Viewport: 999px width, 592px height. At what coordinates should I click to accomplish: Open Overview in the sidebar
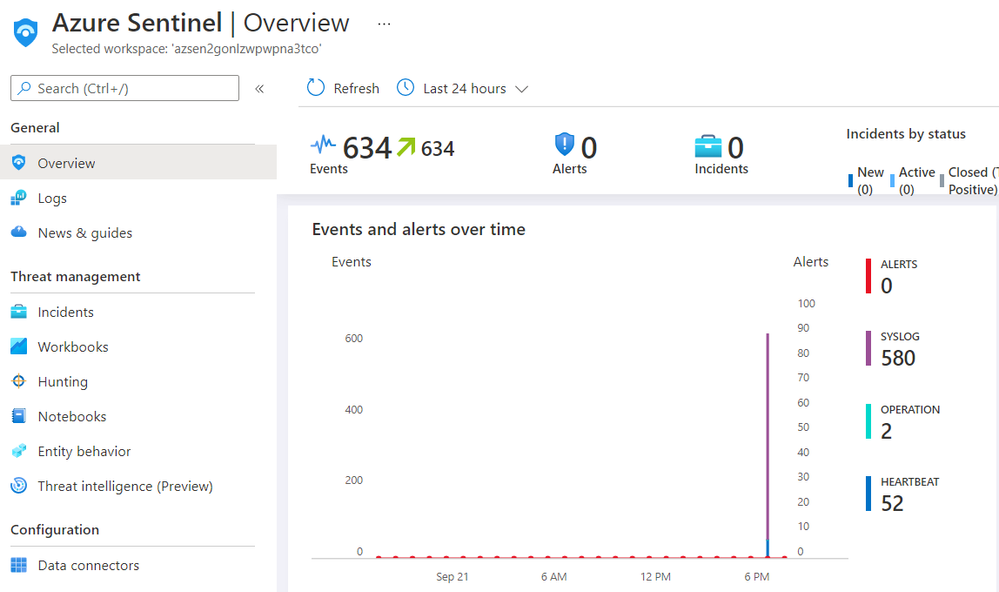click(138, 162)
